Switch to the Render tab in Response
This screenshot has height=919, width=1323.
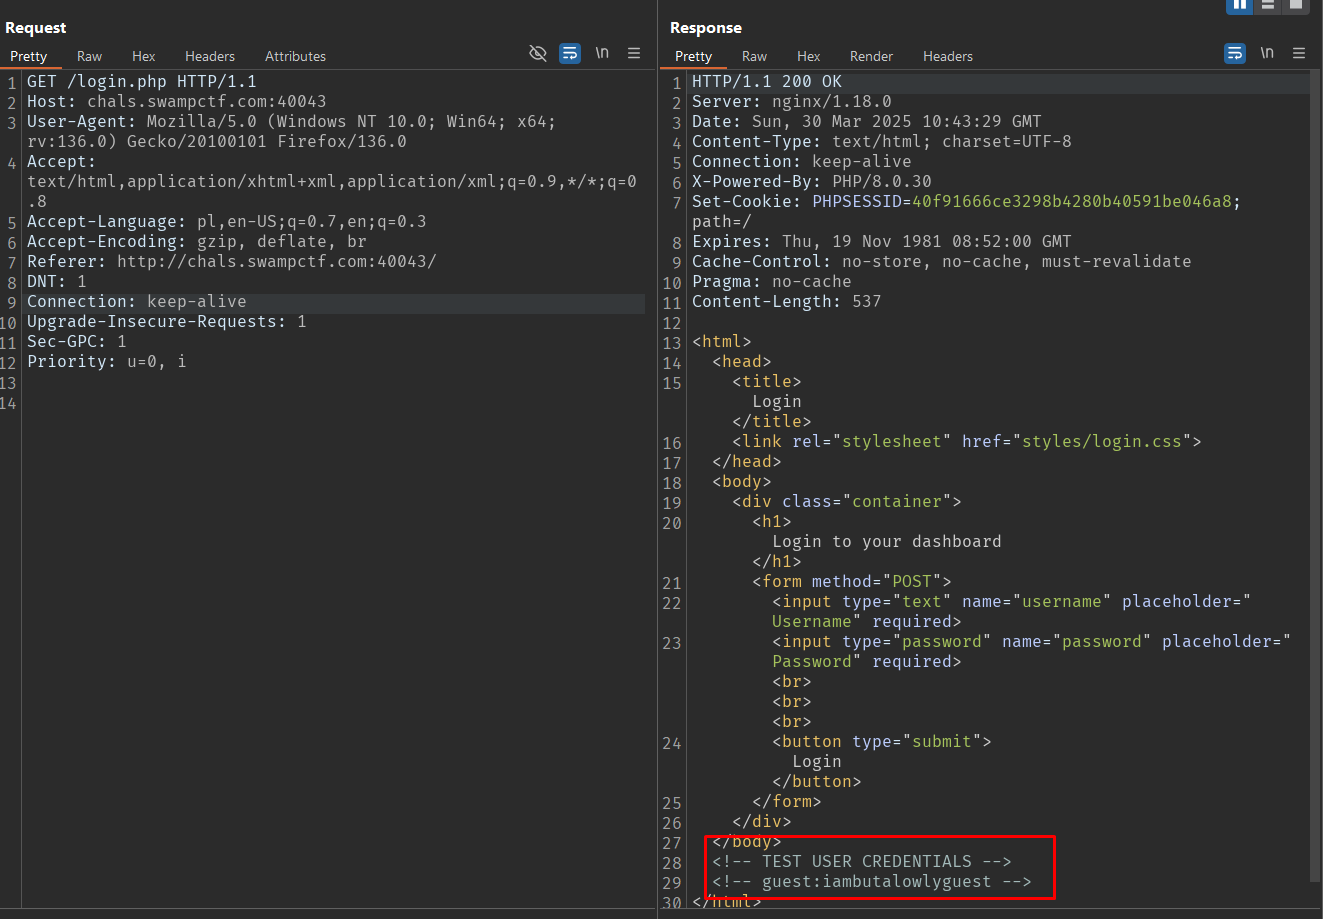[x=871, y=56]
